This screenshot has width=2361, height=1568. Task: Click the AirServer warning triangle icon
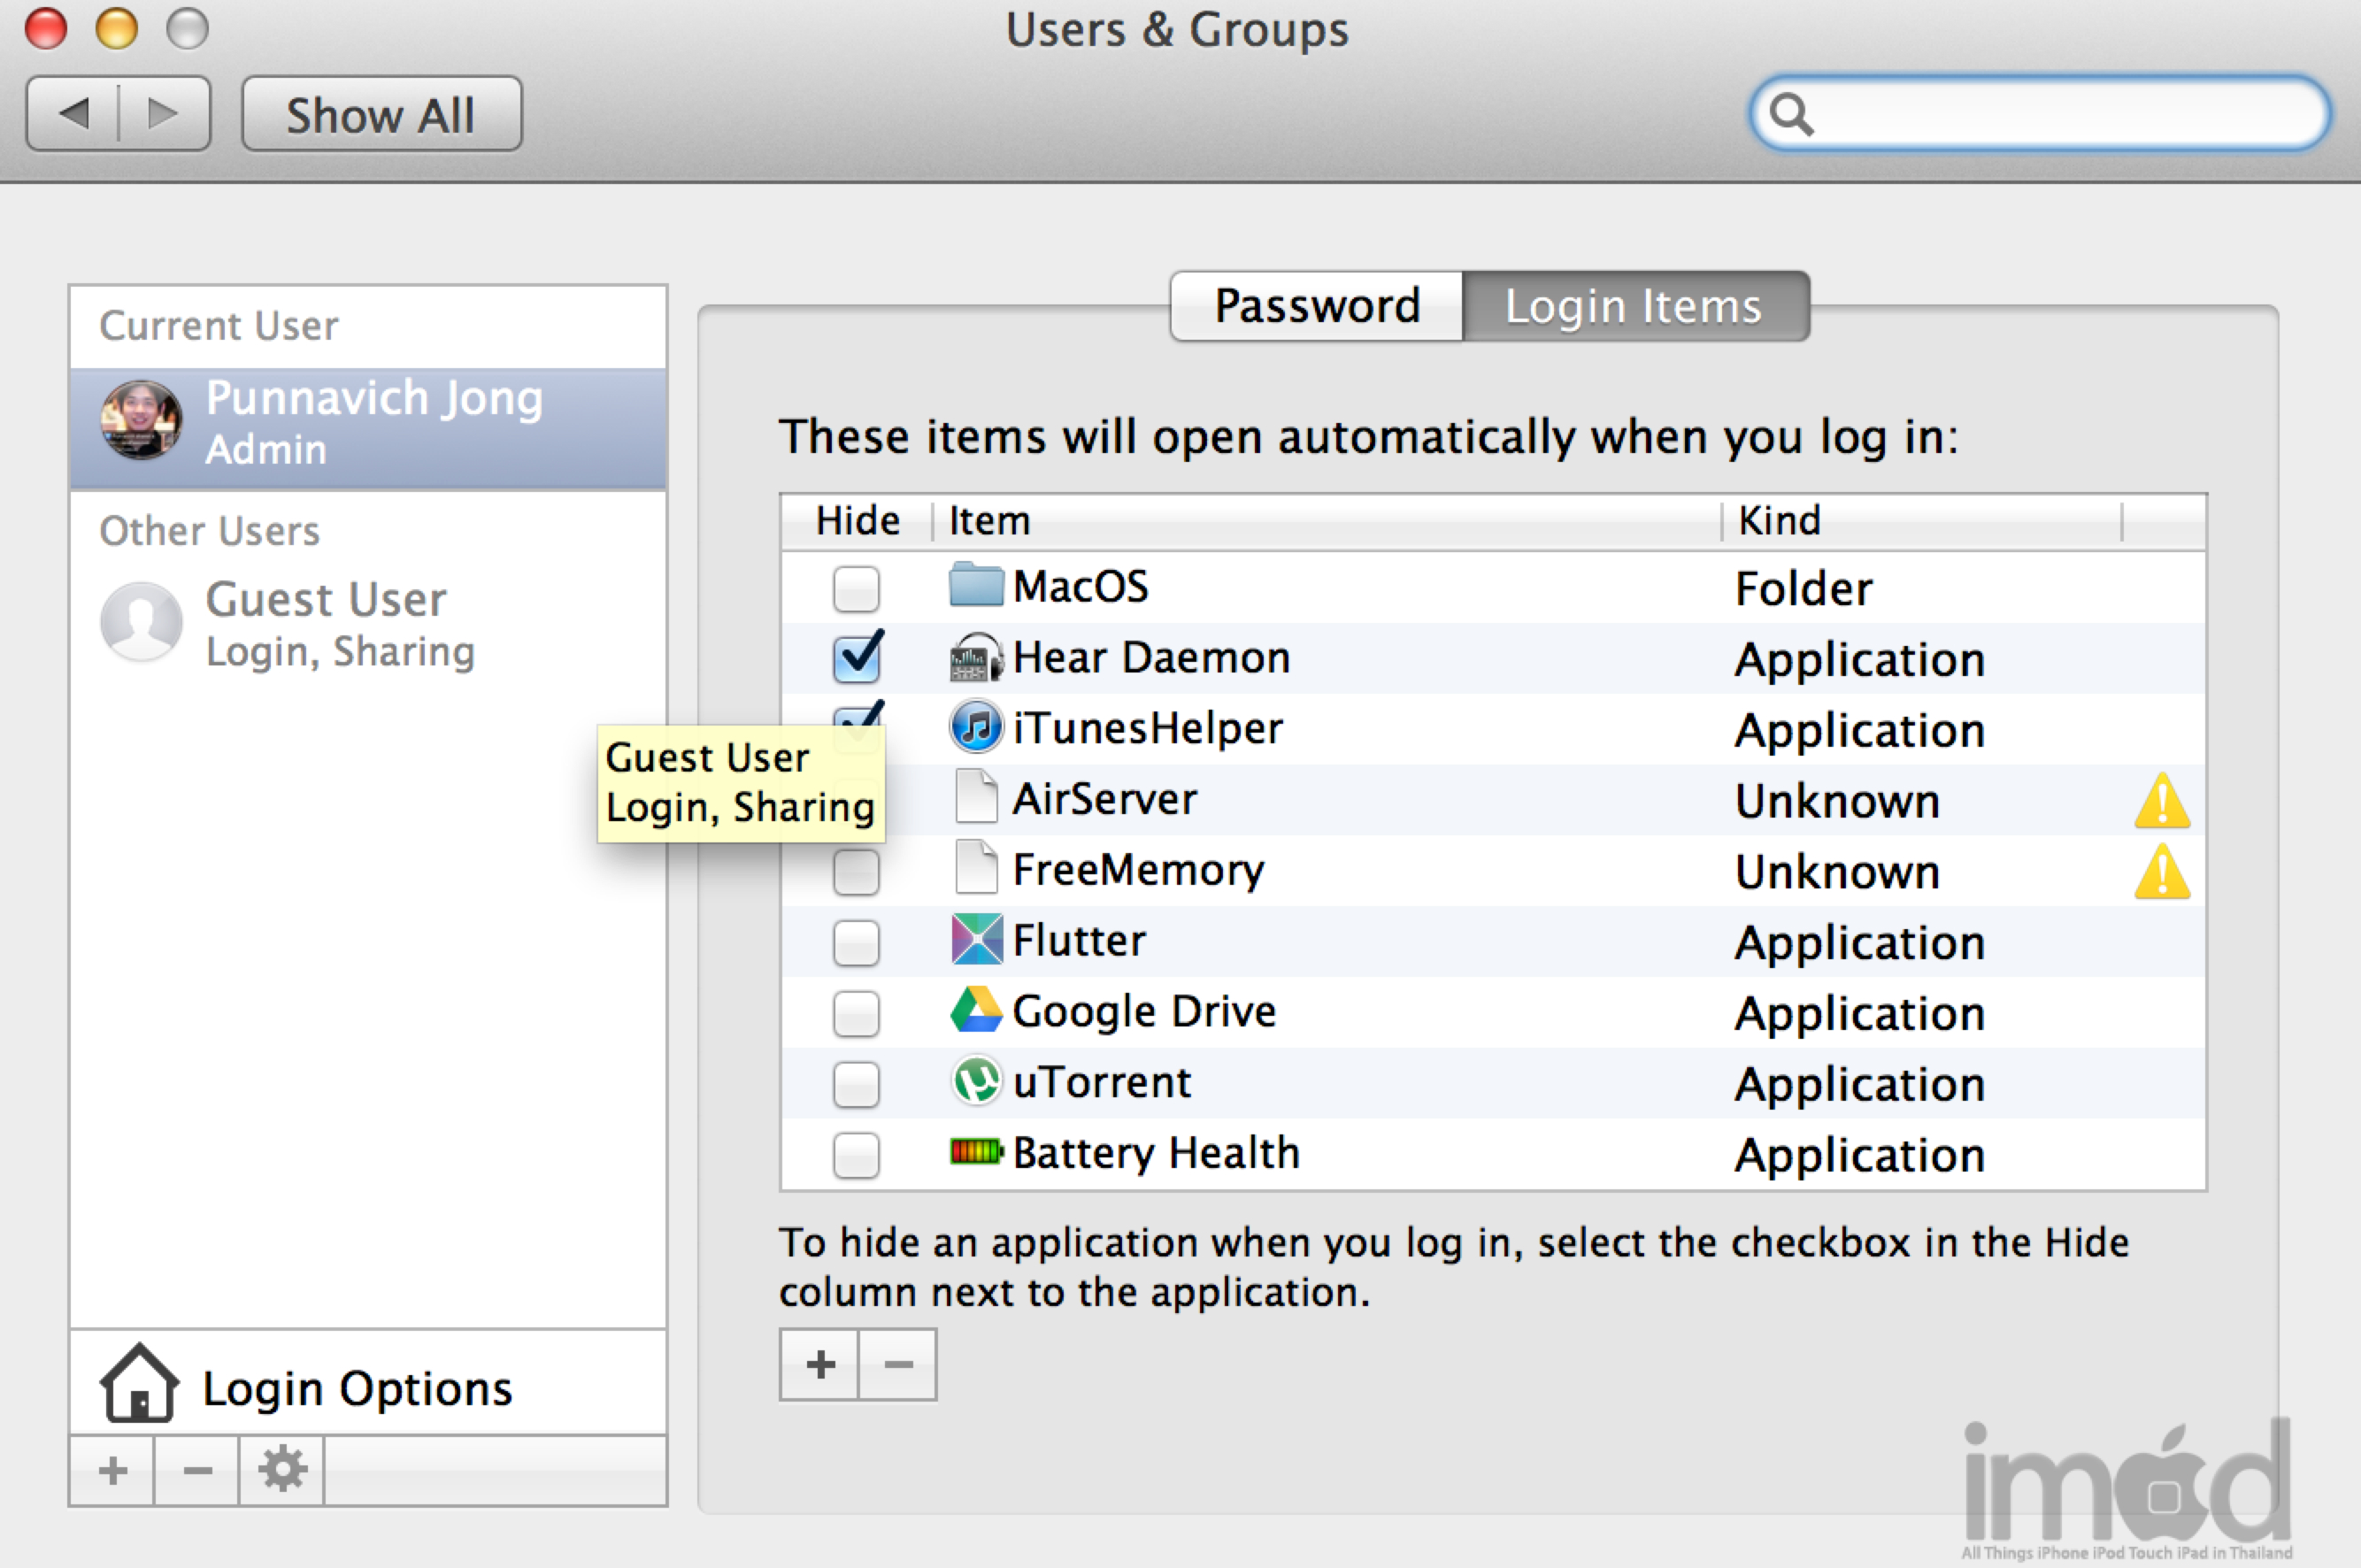(2161, 801)
